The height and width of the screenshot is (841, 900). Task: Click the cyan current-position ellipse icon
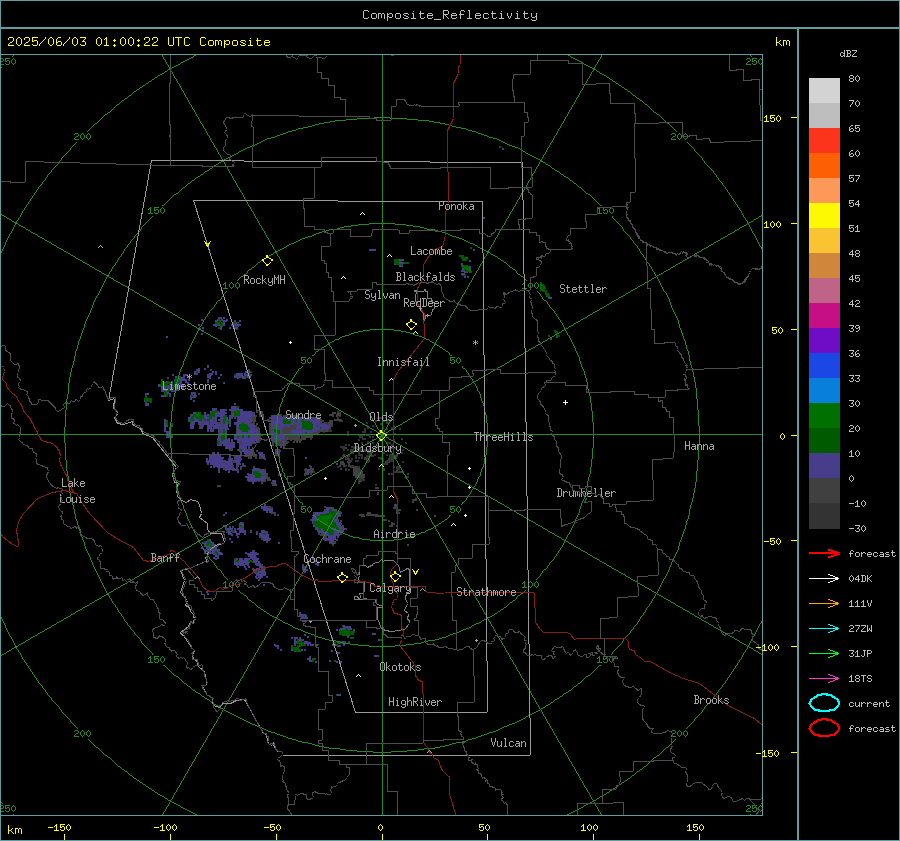click(824, 703)
